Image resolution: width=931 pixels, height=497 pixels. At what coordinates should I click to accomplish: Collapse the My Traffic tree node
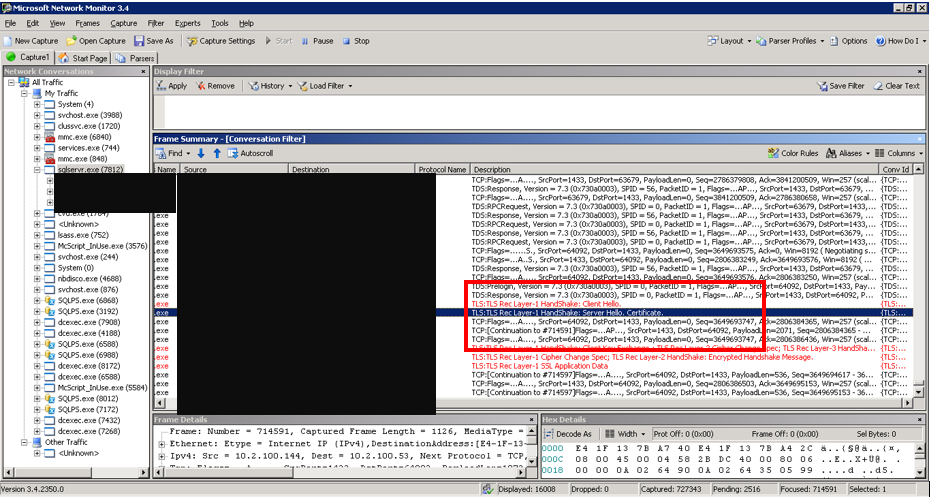tap(24, 93)
